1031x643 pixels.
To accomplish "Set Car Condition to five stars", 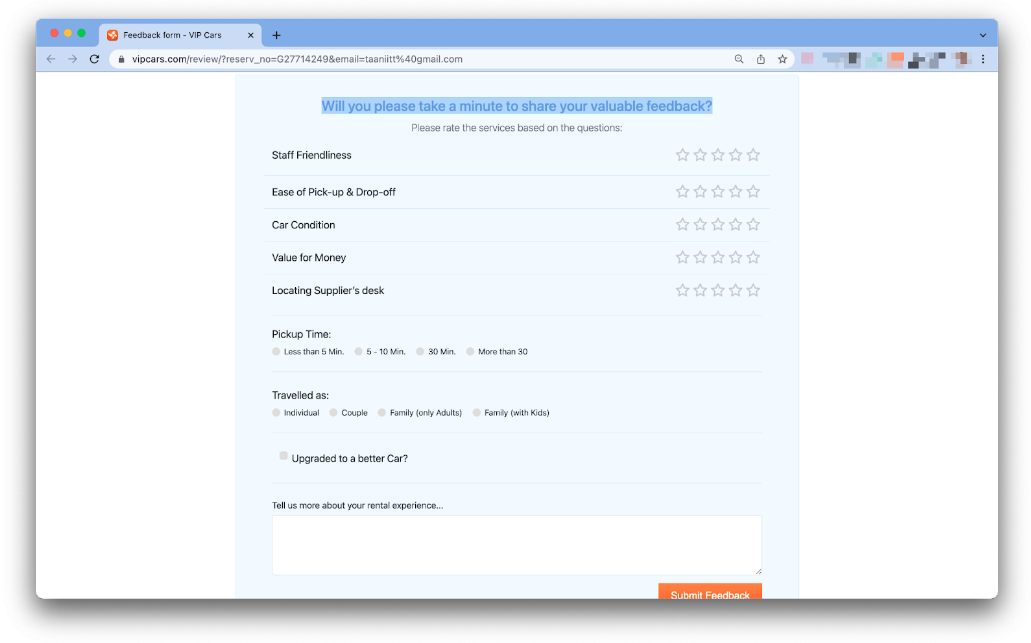I will pos(753,225).
